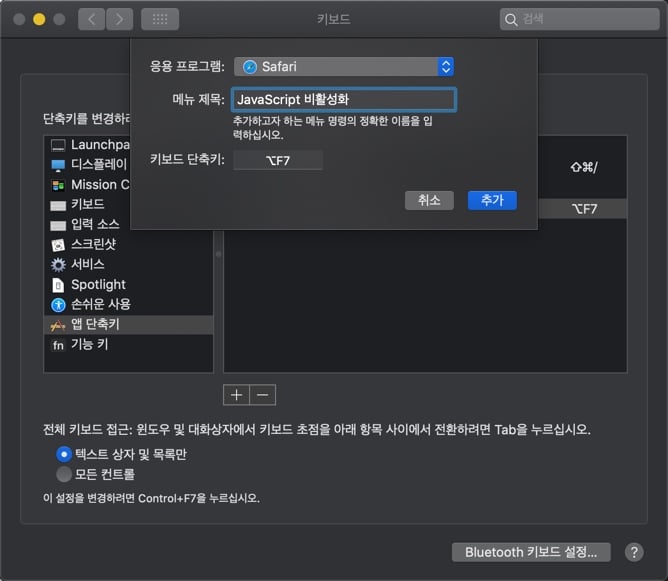Click the 스크린샷 icon
The image size is (668, 581).
pyautogui.click(x=58, y=245)
